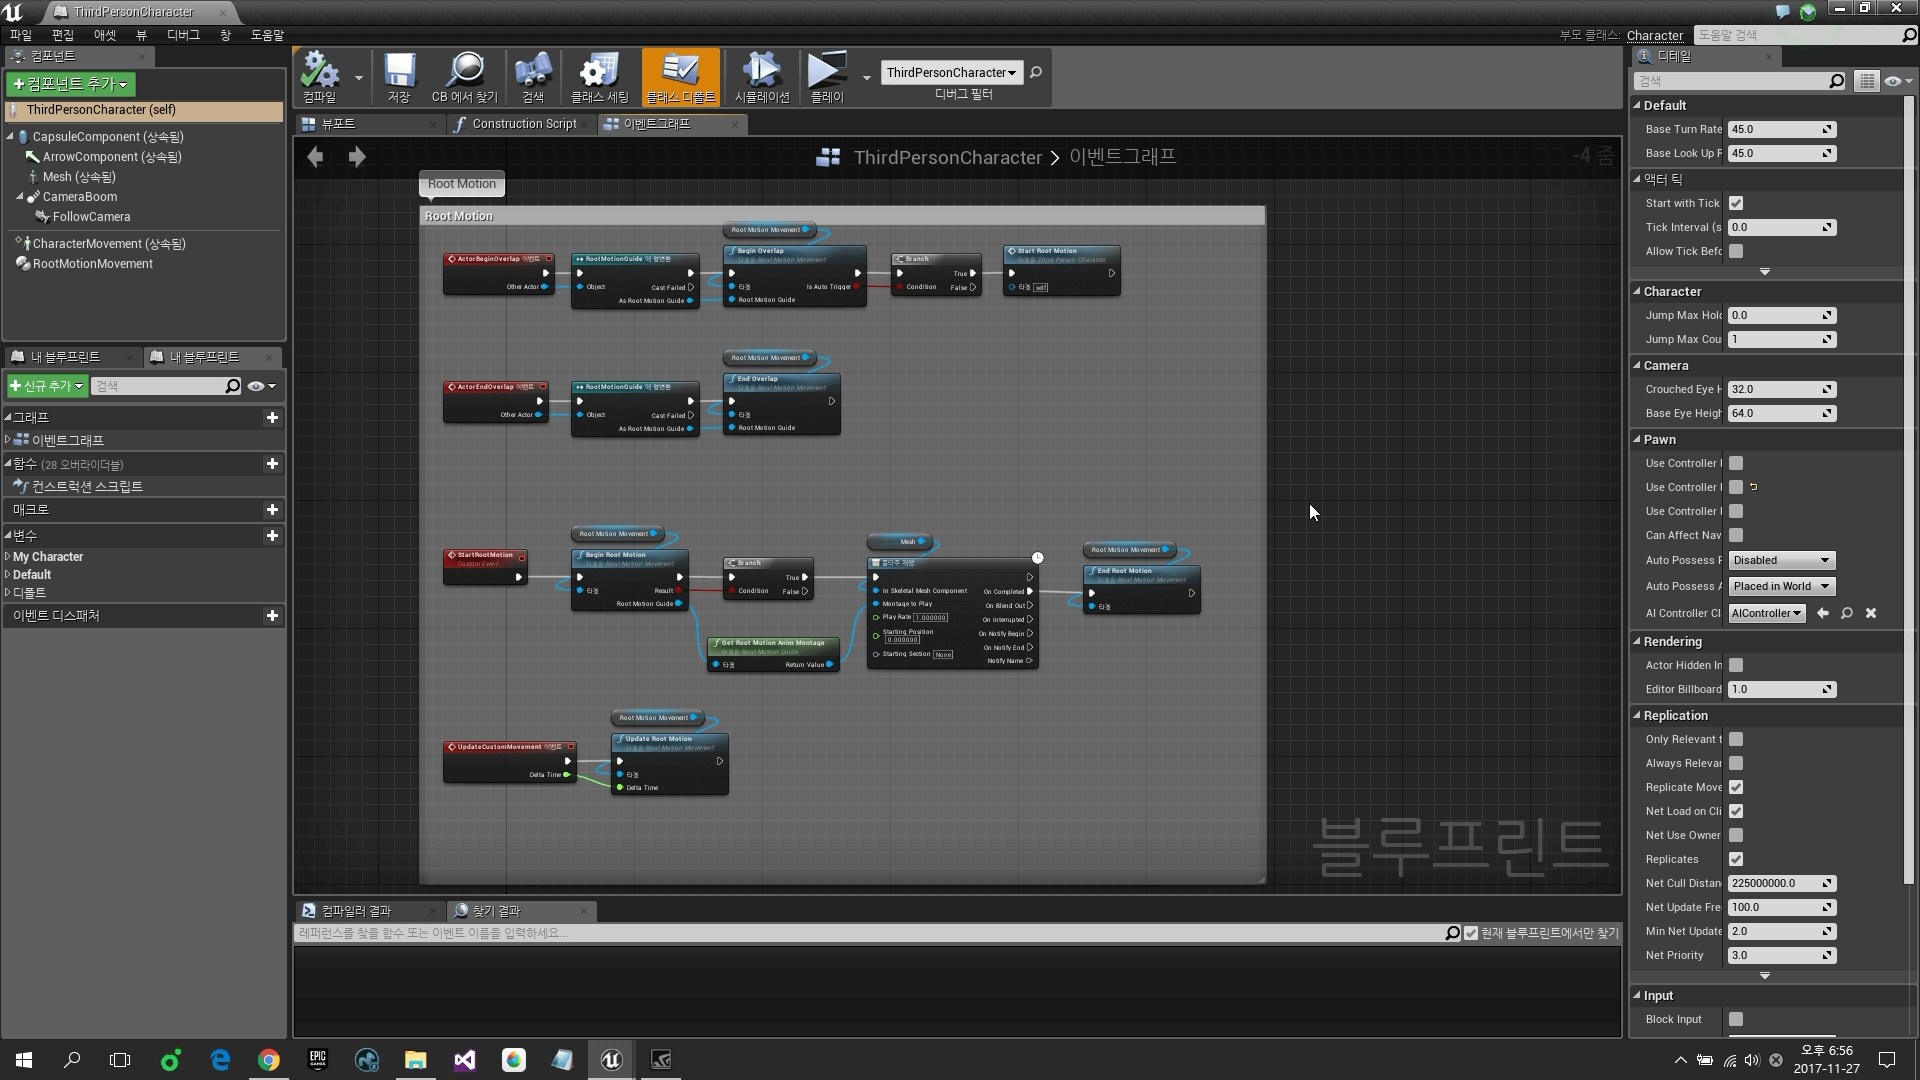Navigate back in the graph history
This screenshot has height=1080, width=1920.
pos(315,157)
